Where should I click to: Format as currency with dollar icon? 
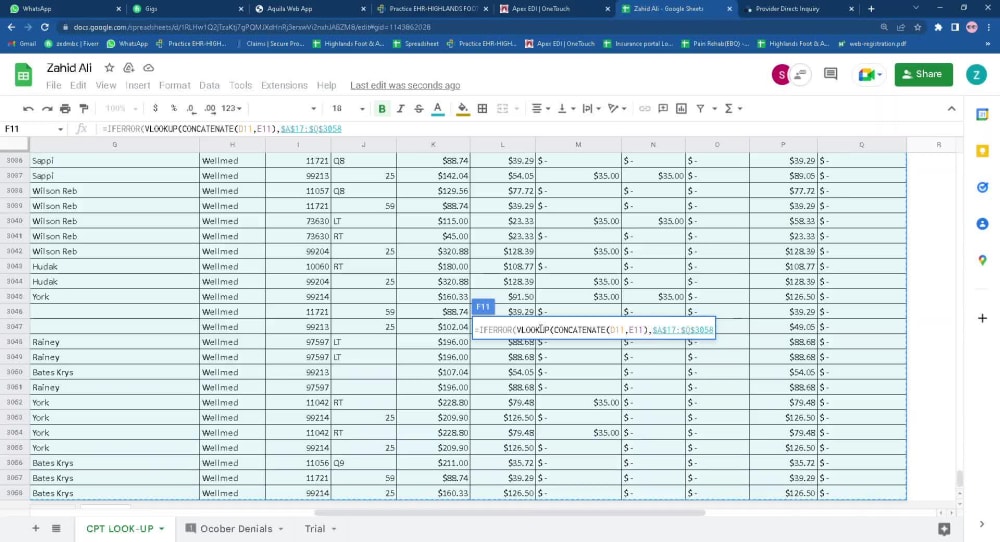pyautogui.click(x=155, y=108)
